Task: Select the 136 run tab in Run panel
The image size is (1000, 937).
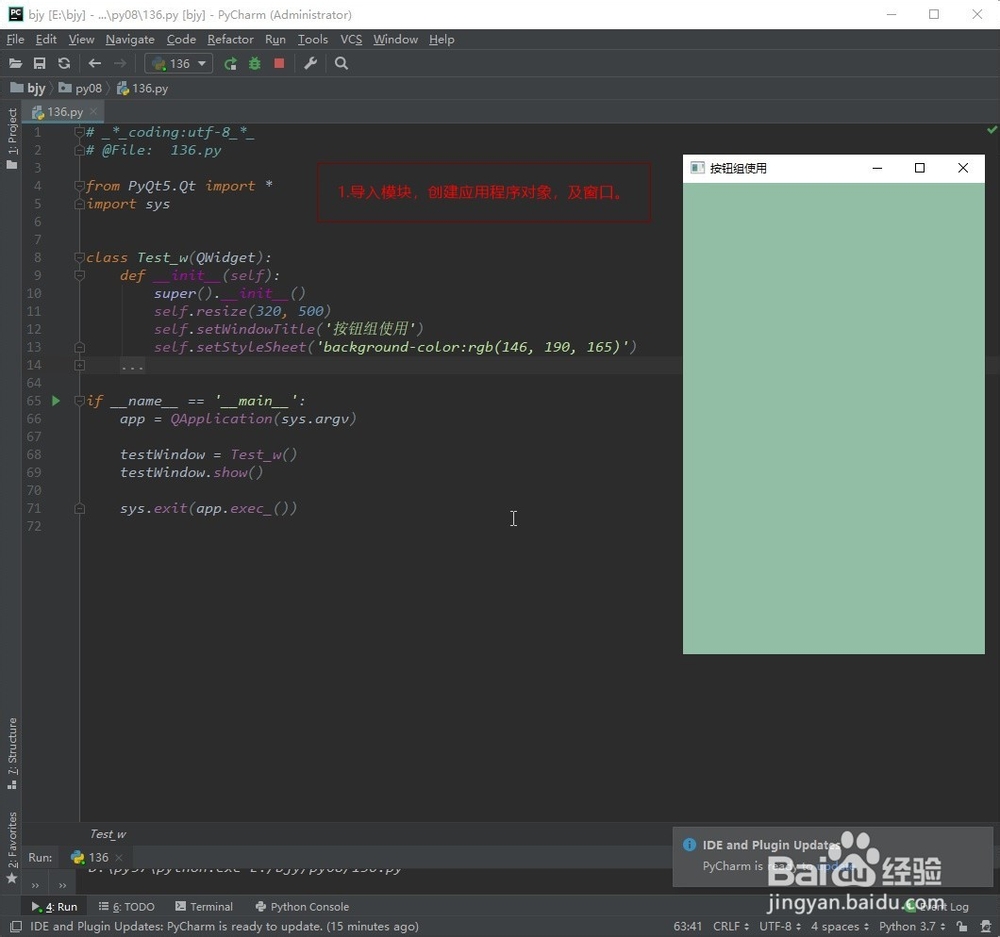Action: tap(89, 857)
